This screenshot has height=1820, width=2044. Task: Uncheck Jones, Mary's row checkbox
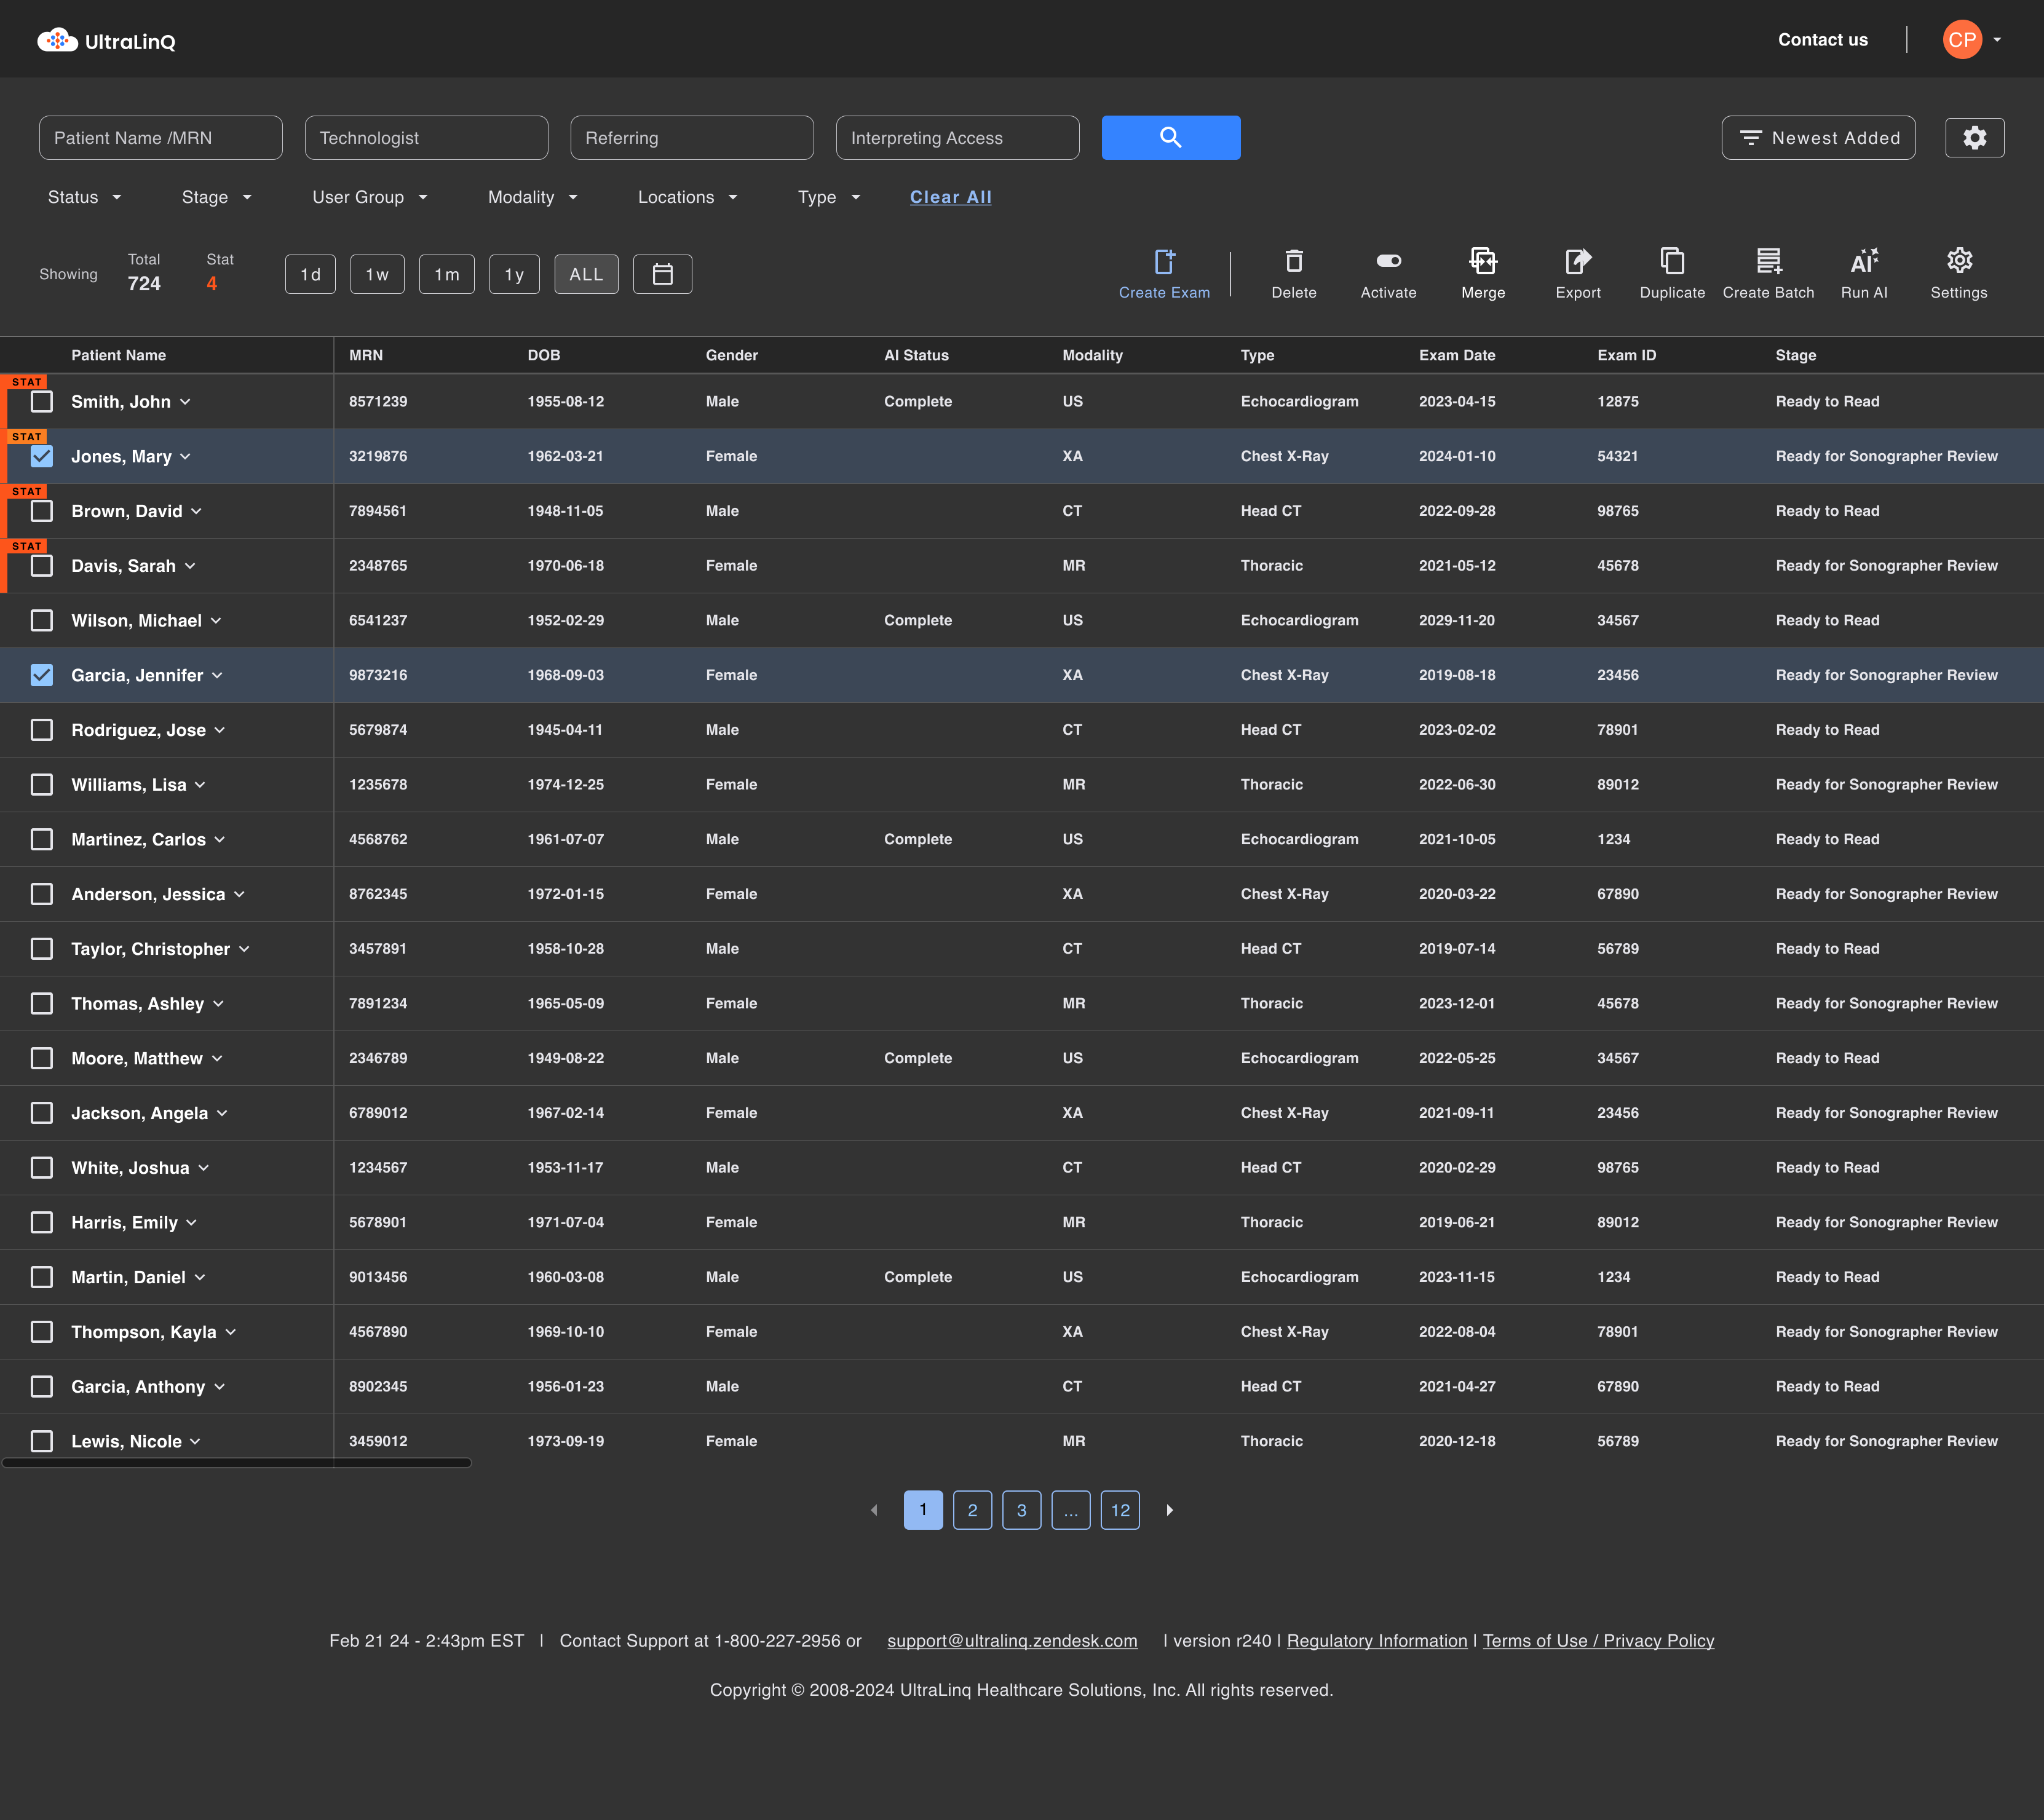(41, 456)
